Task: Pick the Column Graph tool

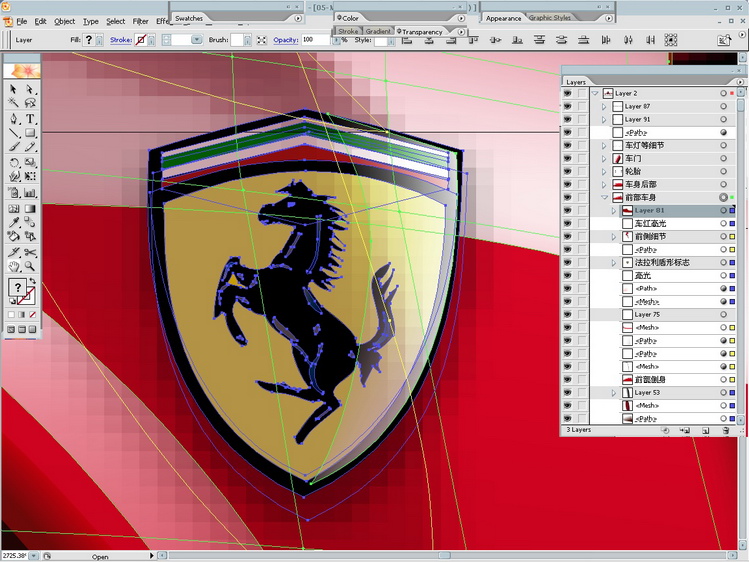Action: (30, 192)
